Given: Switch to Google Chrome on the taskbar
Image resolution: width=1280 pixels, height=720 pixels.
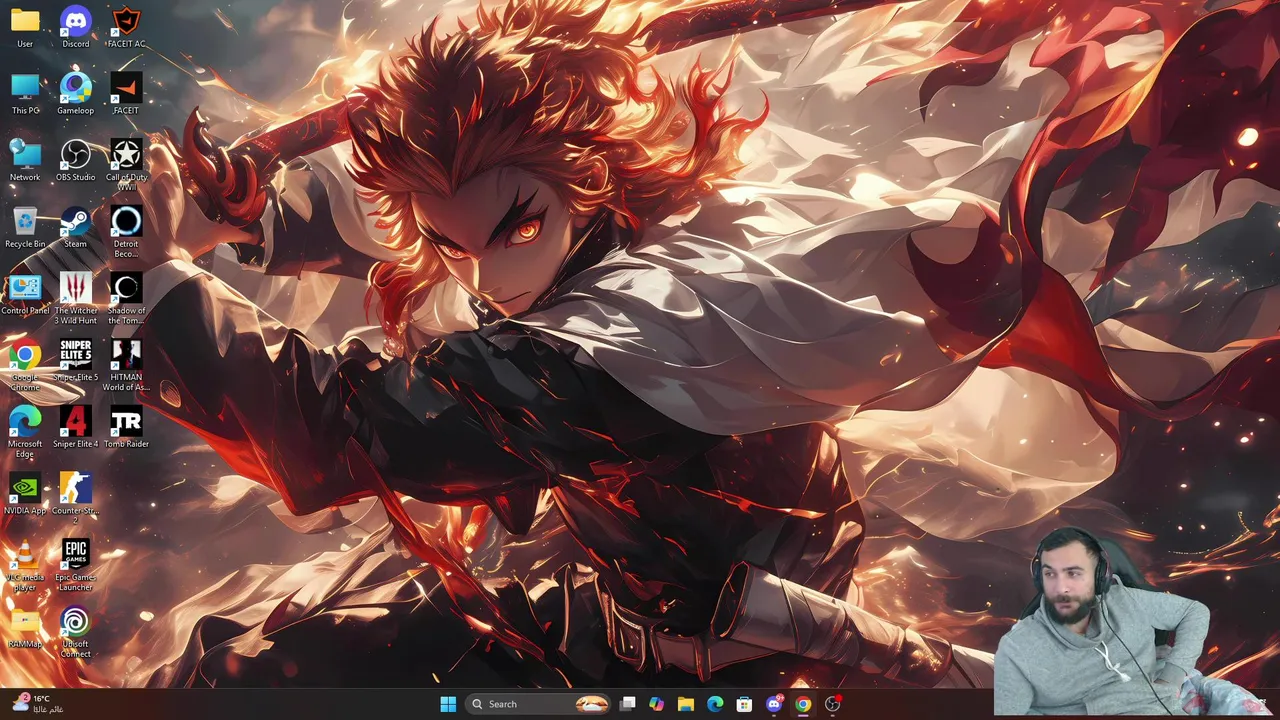Looking at the screenshot, I should point(803,704).
